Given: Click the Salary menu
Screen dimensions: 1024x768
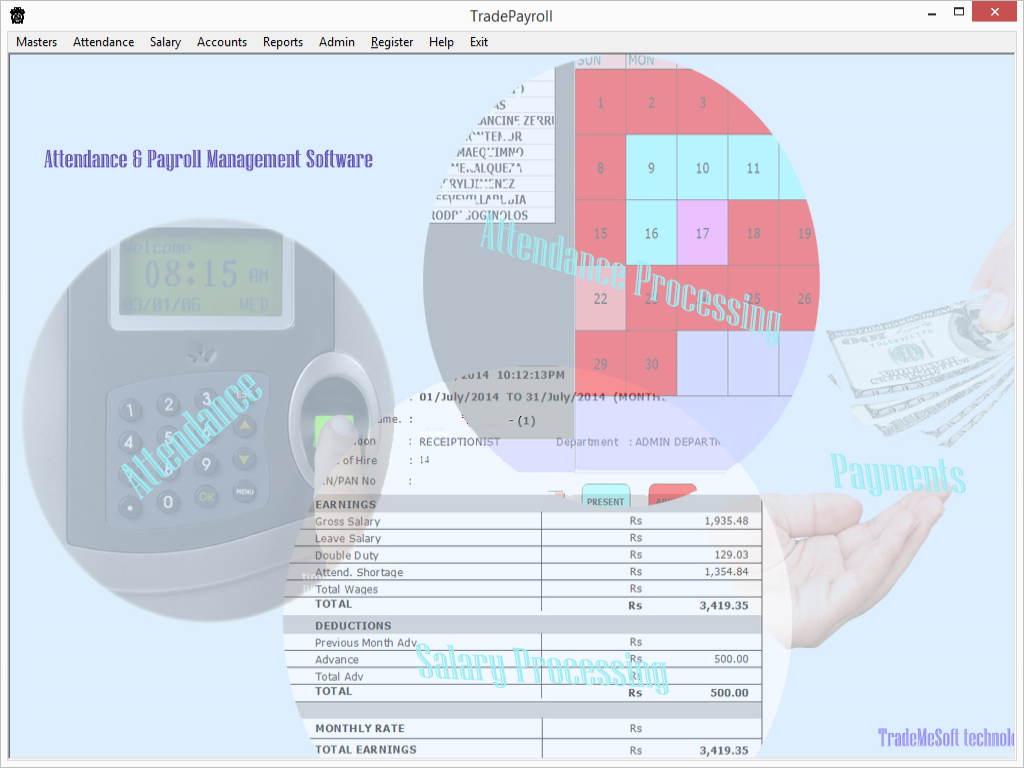Looking at the screenshot, I should pyautogui.click(x=165, y=42).
